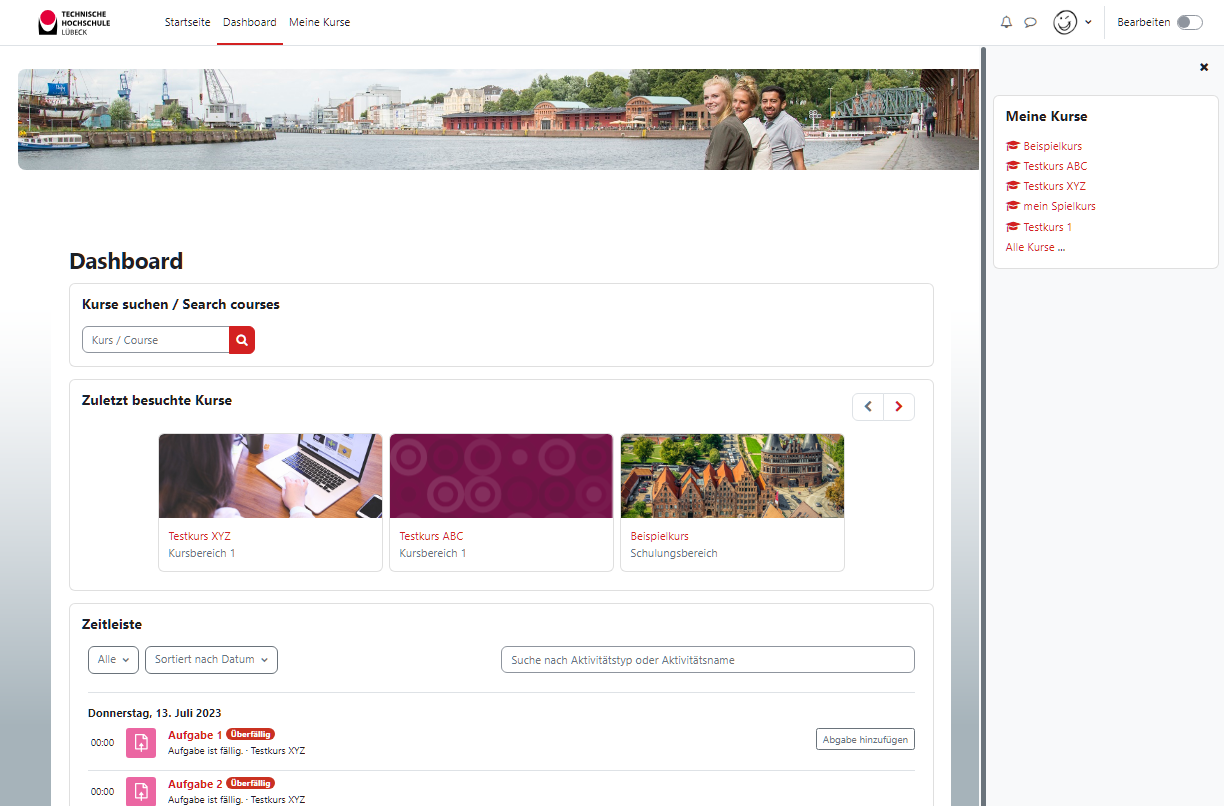Image resolution: width=1224 pixels, height=806 pixels.
Task: Click Kursbereich 1 under Testkurs ABC
Action: click(433, 553)
